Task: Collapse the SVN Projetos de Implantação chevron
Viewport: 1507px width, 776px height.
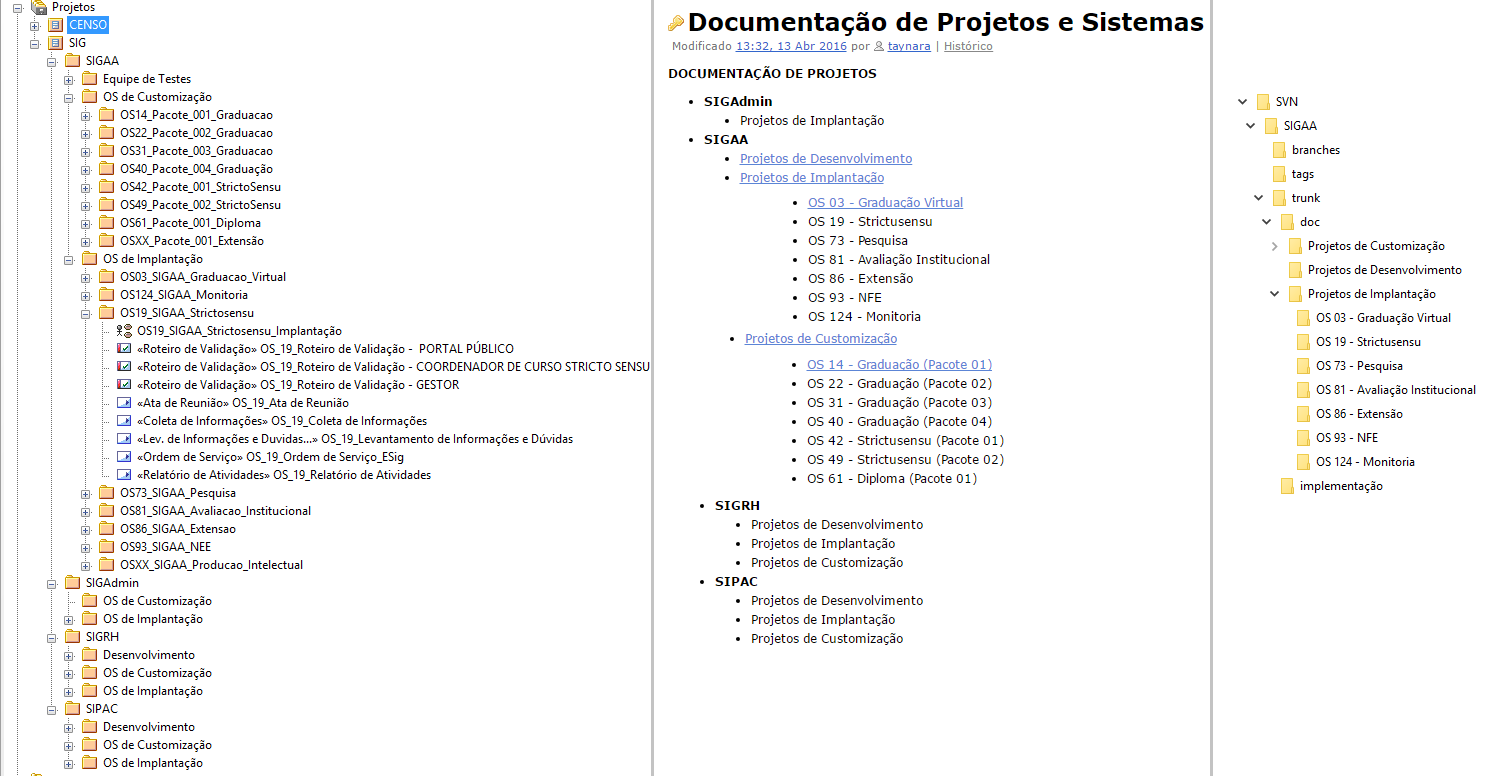Action: 1274,294
